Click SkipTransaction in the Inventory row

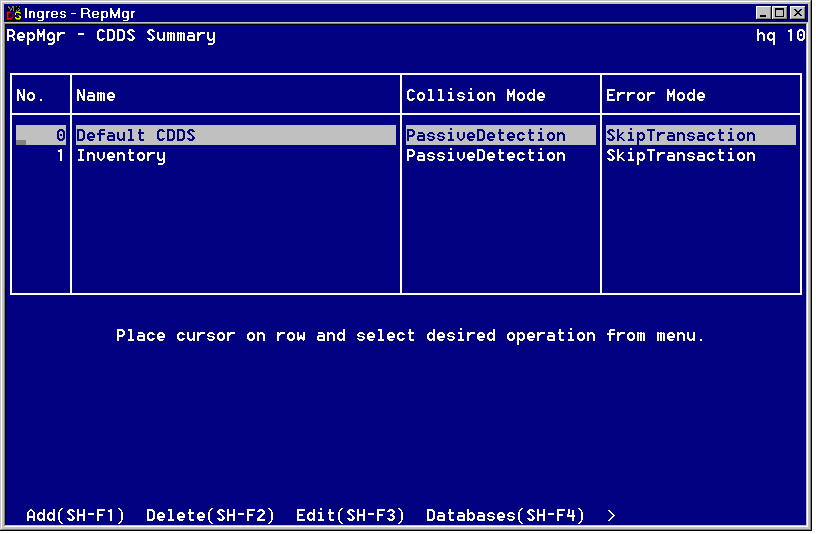pyautogui.click(x=681, y=156)
